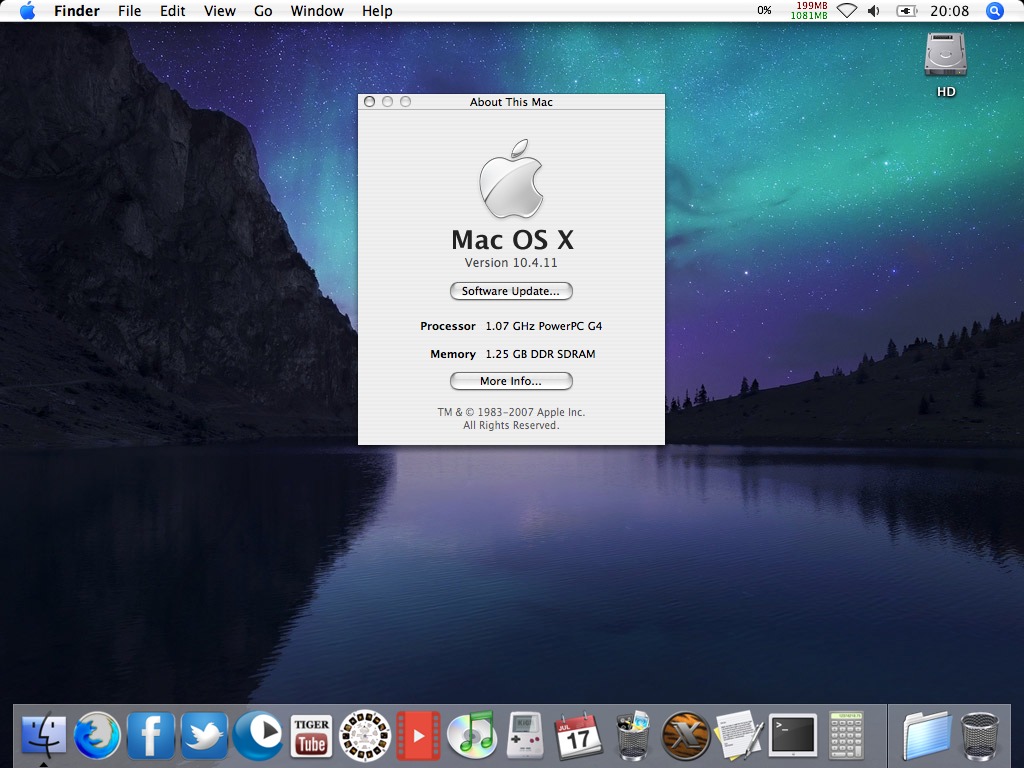The width and height of the screenshot is (1024, 768).
Task: Open the Tiger Tube app in Dock
Action: [312, 736]
